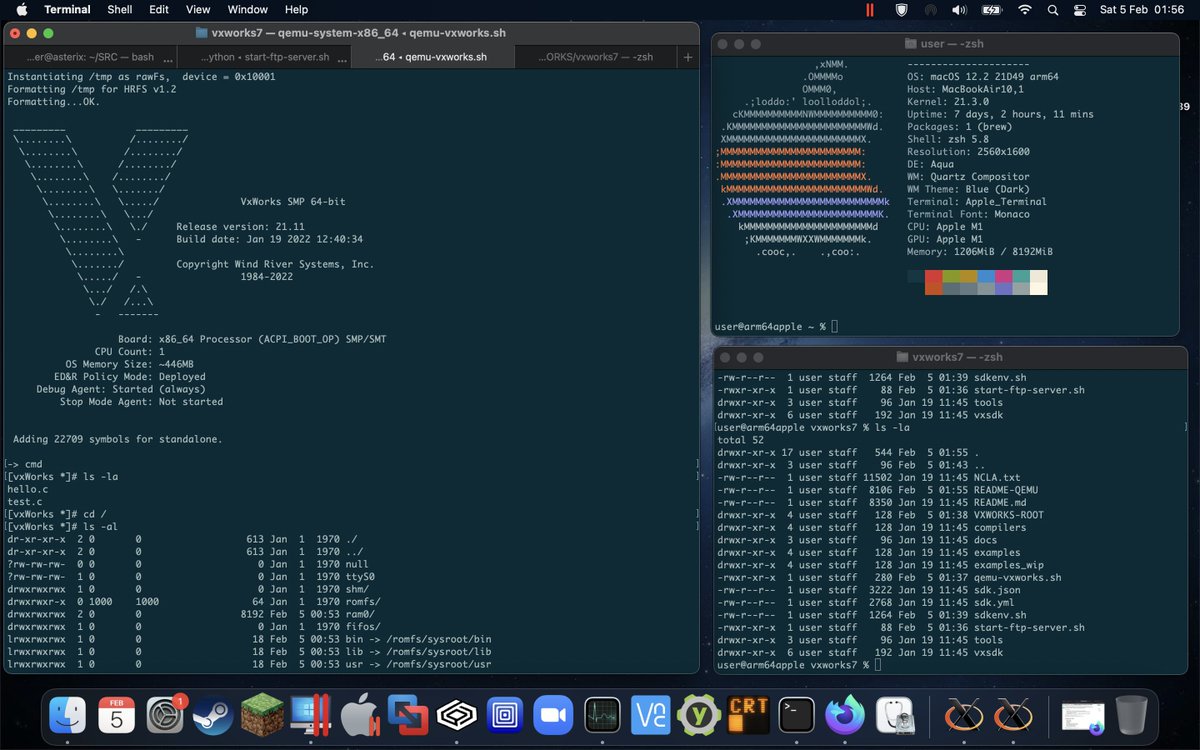Click 'examples_wip' in vxworks7 listing
The width and height of the screenshot is (1200, 750).
1009,565
